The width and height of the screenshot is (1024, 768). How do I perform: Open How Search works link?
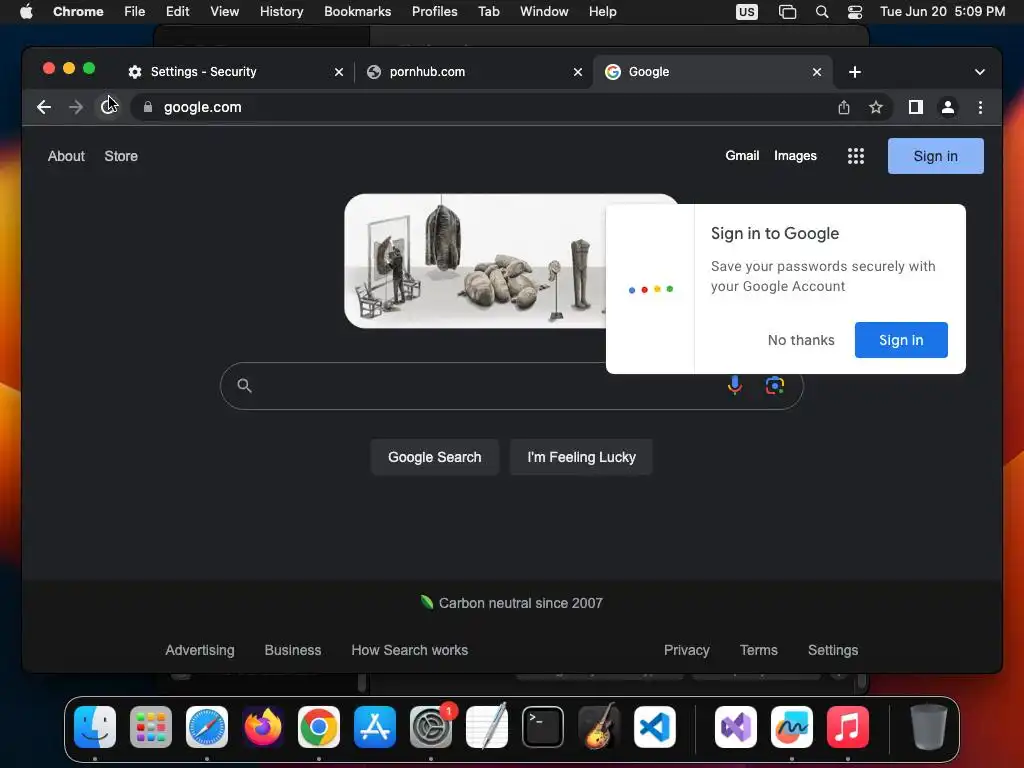409,650
